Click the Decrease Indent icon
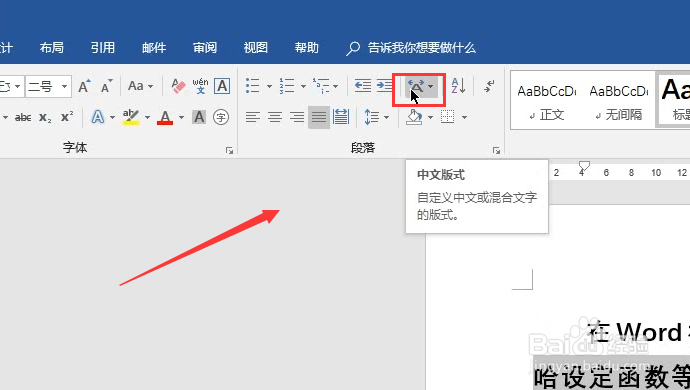This screenshot has height=390, width=690. pyautogui.click(x=363, y=86)
